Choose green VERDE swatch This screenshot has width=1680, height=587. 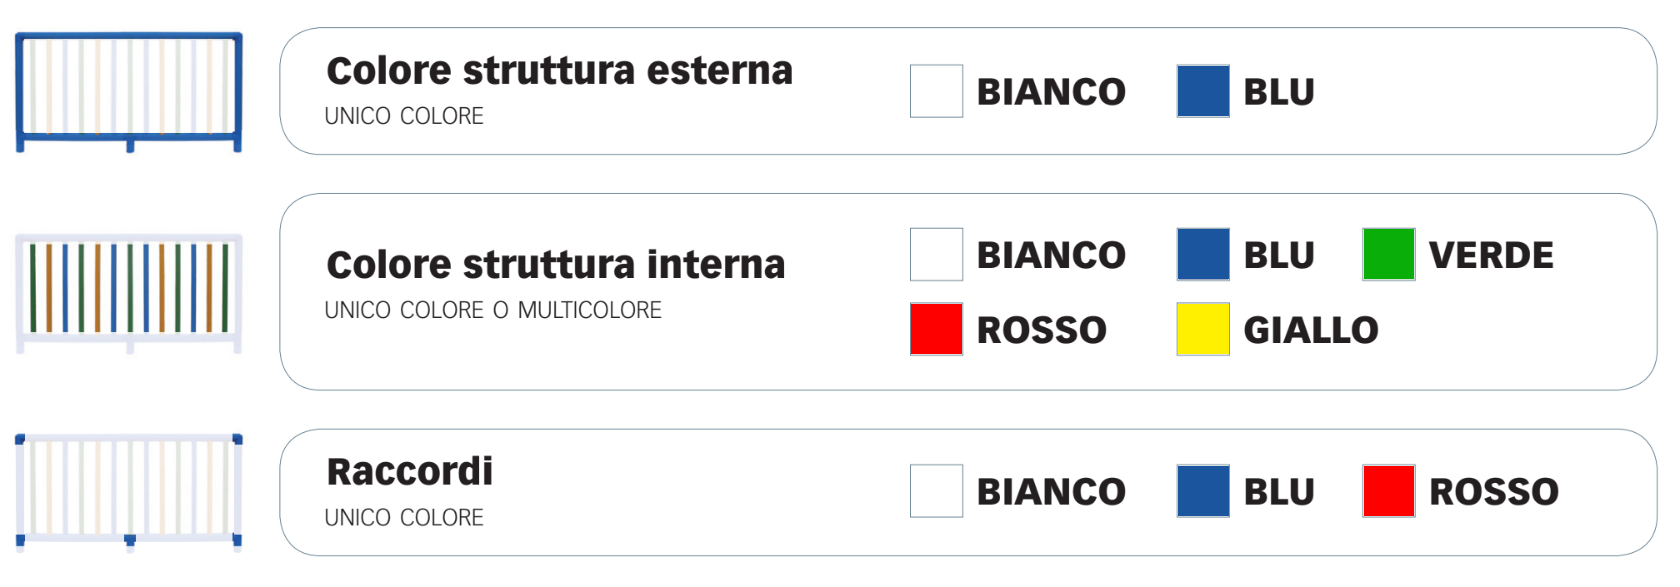pyautogui.click(x=1389, y=254)
